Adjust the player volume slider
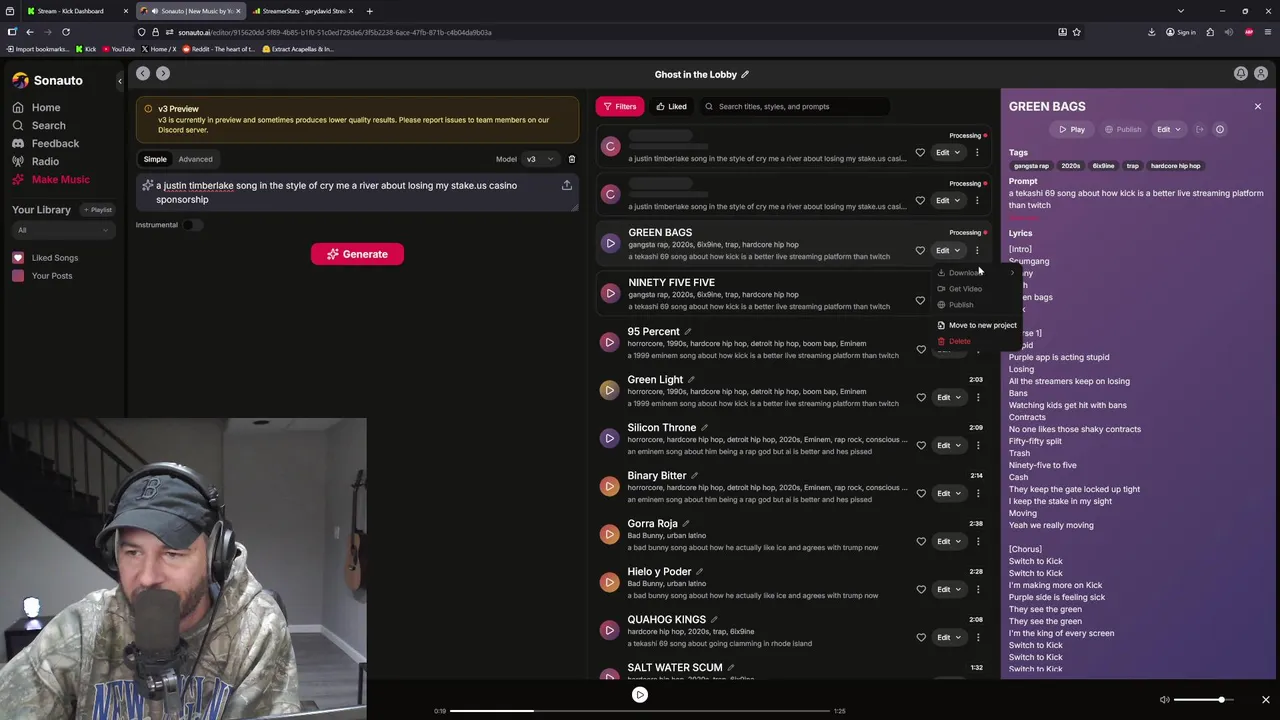The image size is (1280, 720). [x=1203, y=700]
